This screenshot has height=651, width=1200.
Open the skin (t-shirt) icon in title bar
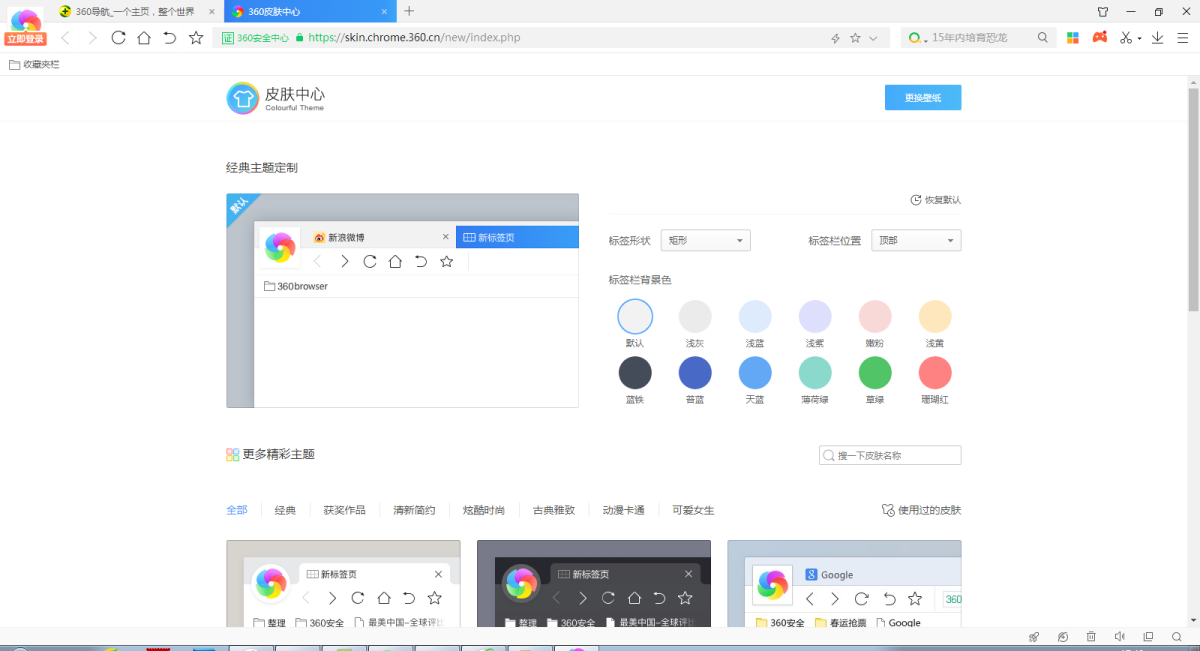1103,12
